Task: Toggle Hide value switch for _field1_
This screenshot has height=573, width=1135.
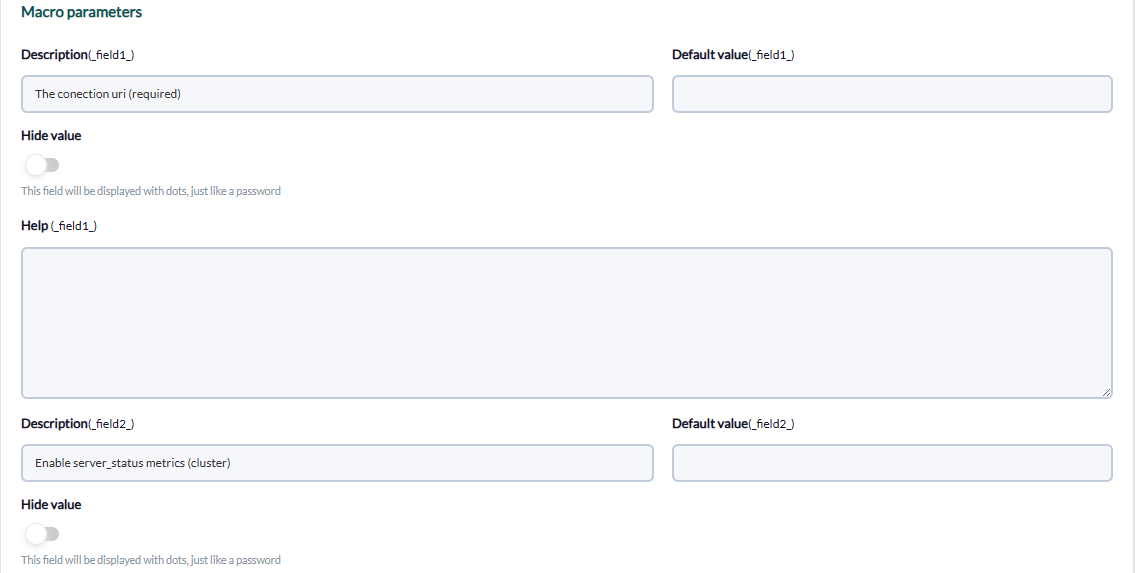Action: point(42,165)
